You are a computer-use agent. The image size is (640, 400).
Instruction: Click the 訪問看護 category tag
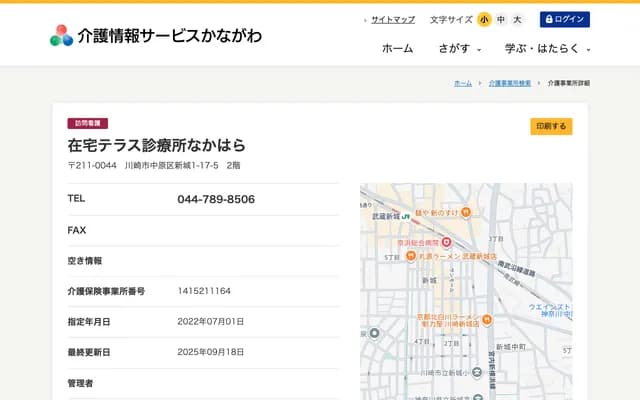click(88, 123)
